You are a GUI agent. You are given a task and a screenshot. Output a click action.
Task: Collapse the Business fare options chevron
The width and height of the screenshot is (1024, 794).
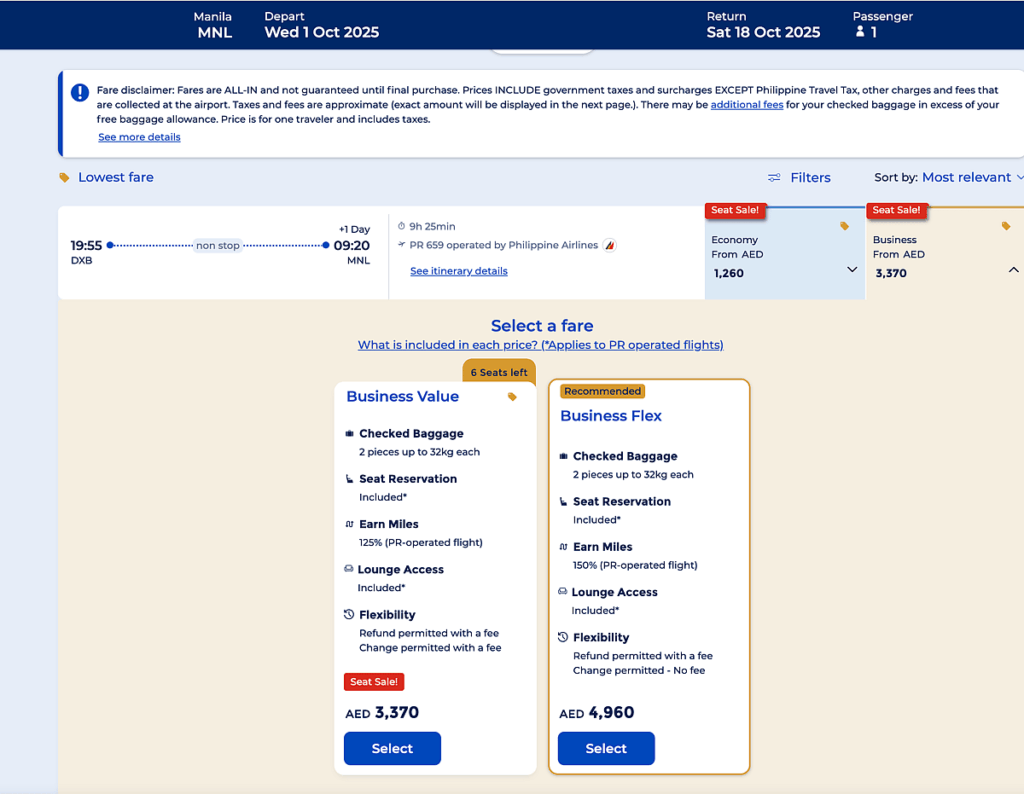1013,270
